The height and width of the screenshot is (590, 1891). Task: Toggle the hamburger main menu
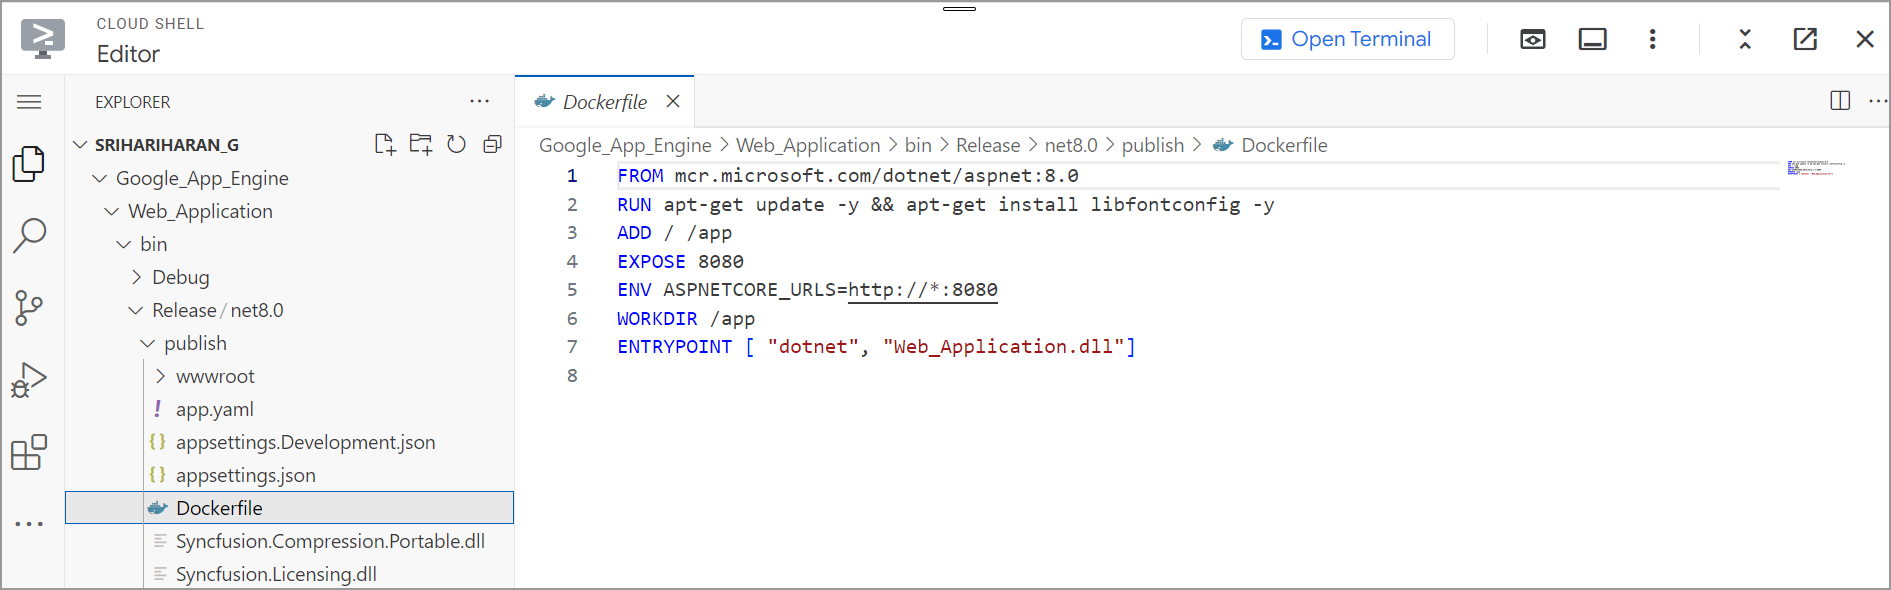30,102
